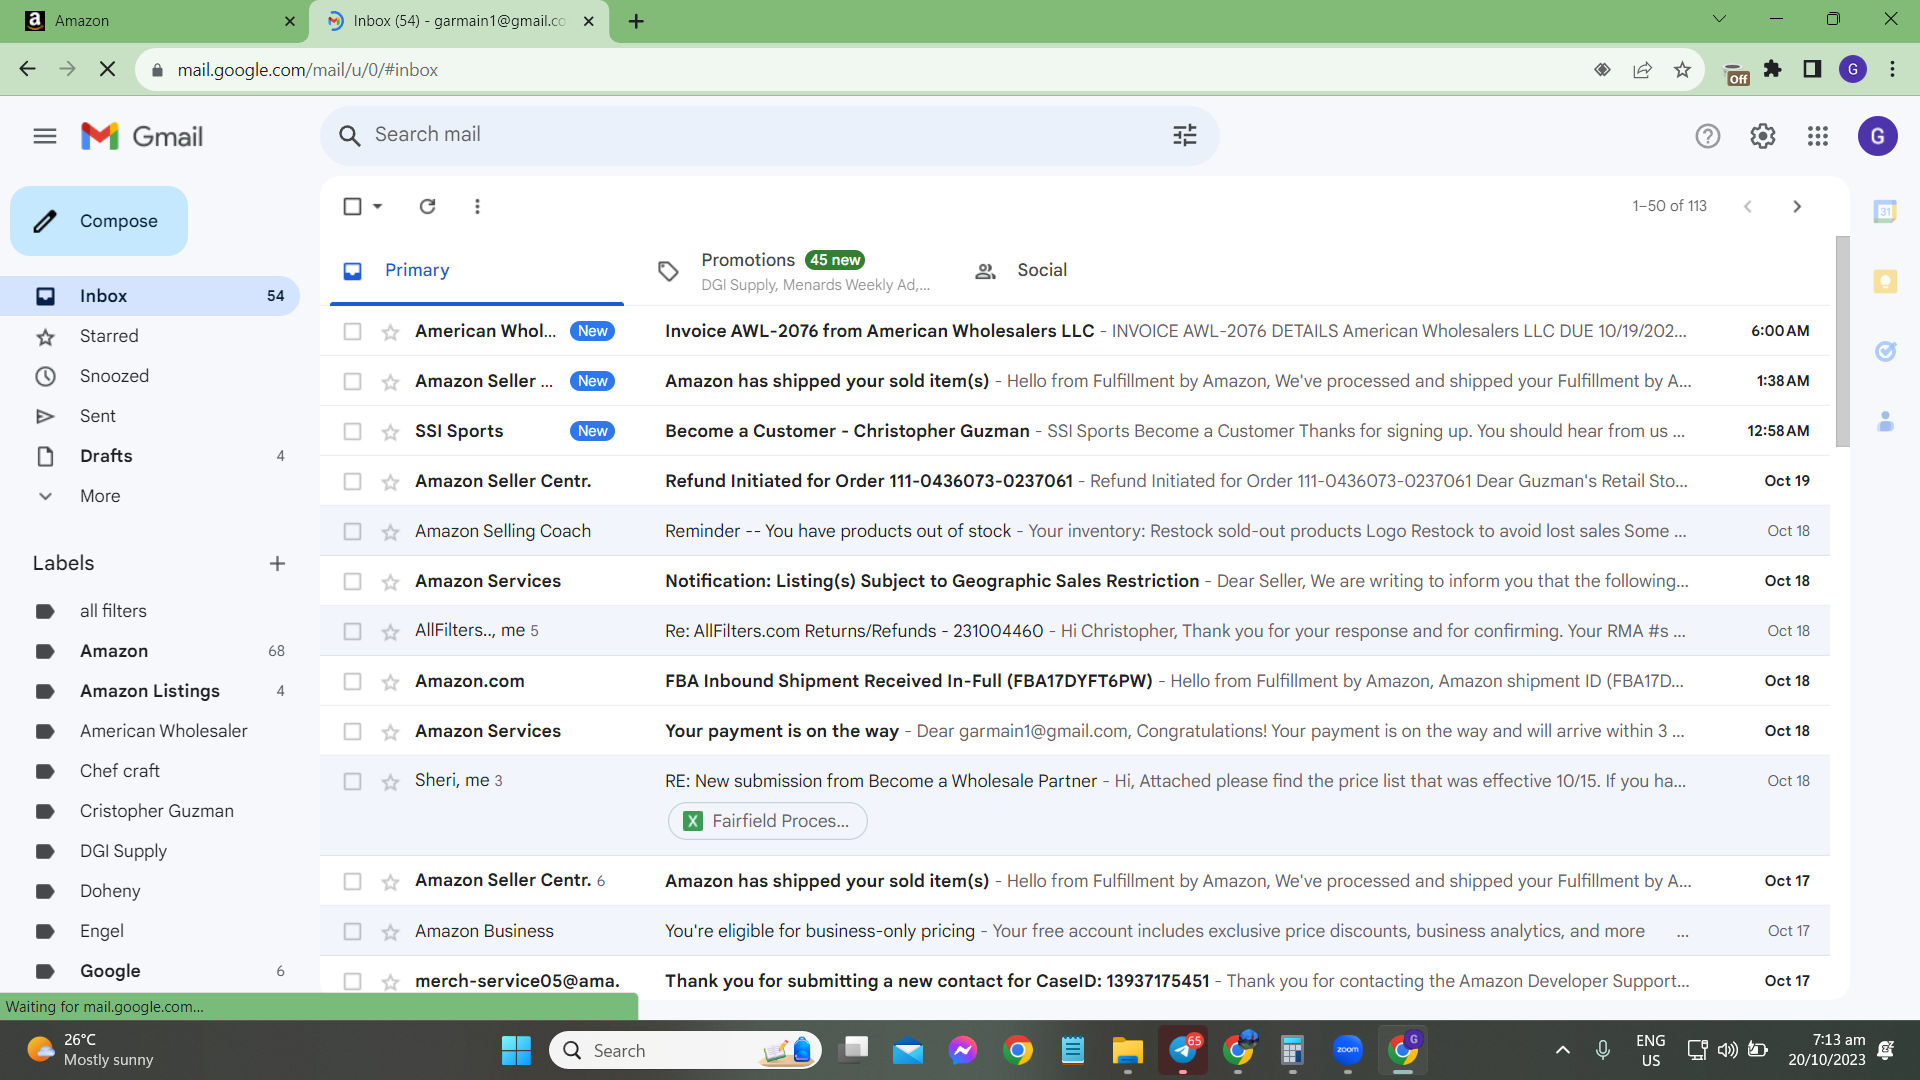Star the SSI Sports email
Screen dimensions: 1920x1080
click(x=390, y=432)
